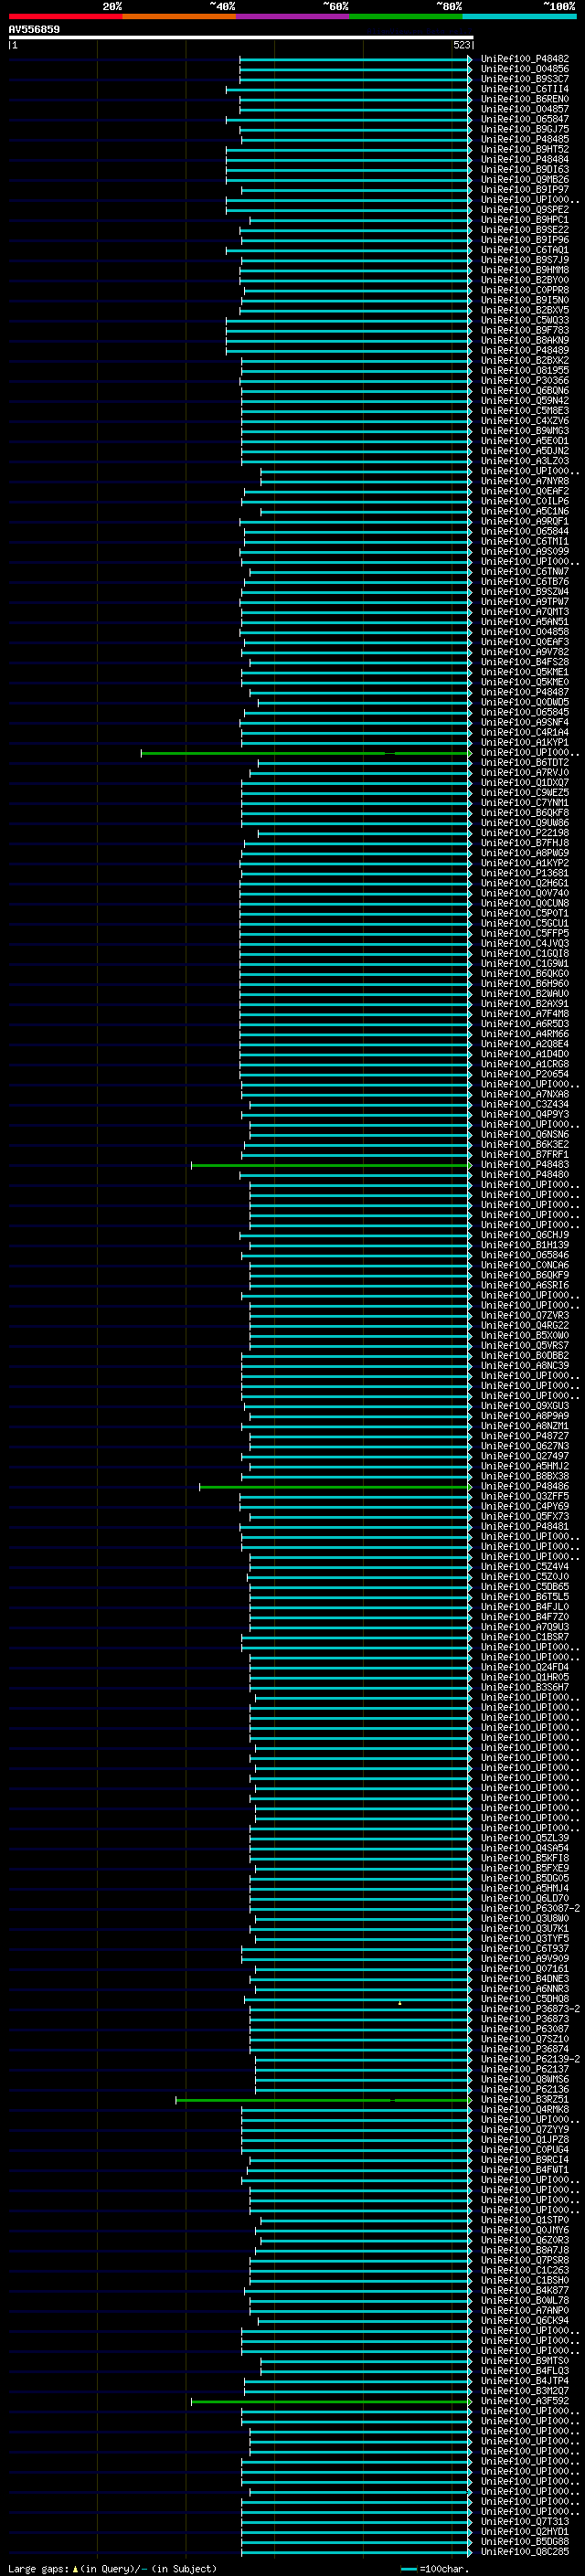The image size is (585, 2576).
Task: Click the purple ~60% legend segment
Action: (x=293, y=16)
